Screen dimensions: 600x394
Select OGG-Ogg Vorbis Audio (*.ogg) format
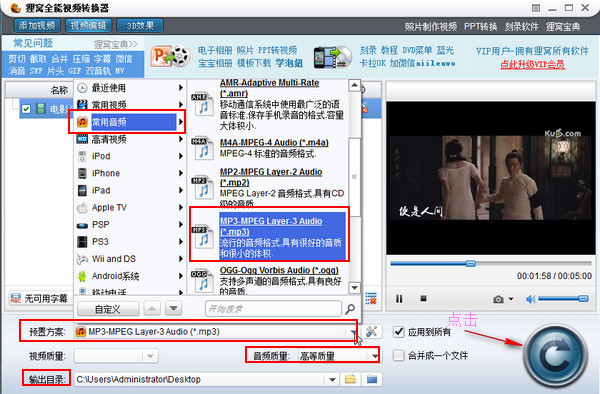[279, 270]
